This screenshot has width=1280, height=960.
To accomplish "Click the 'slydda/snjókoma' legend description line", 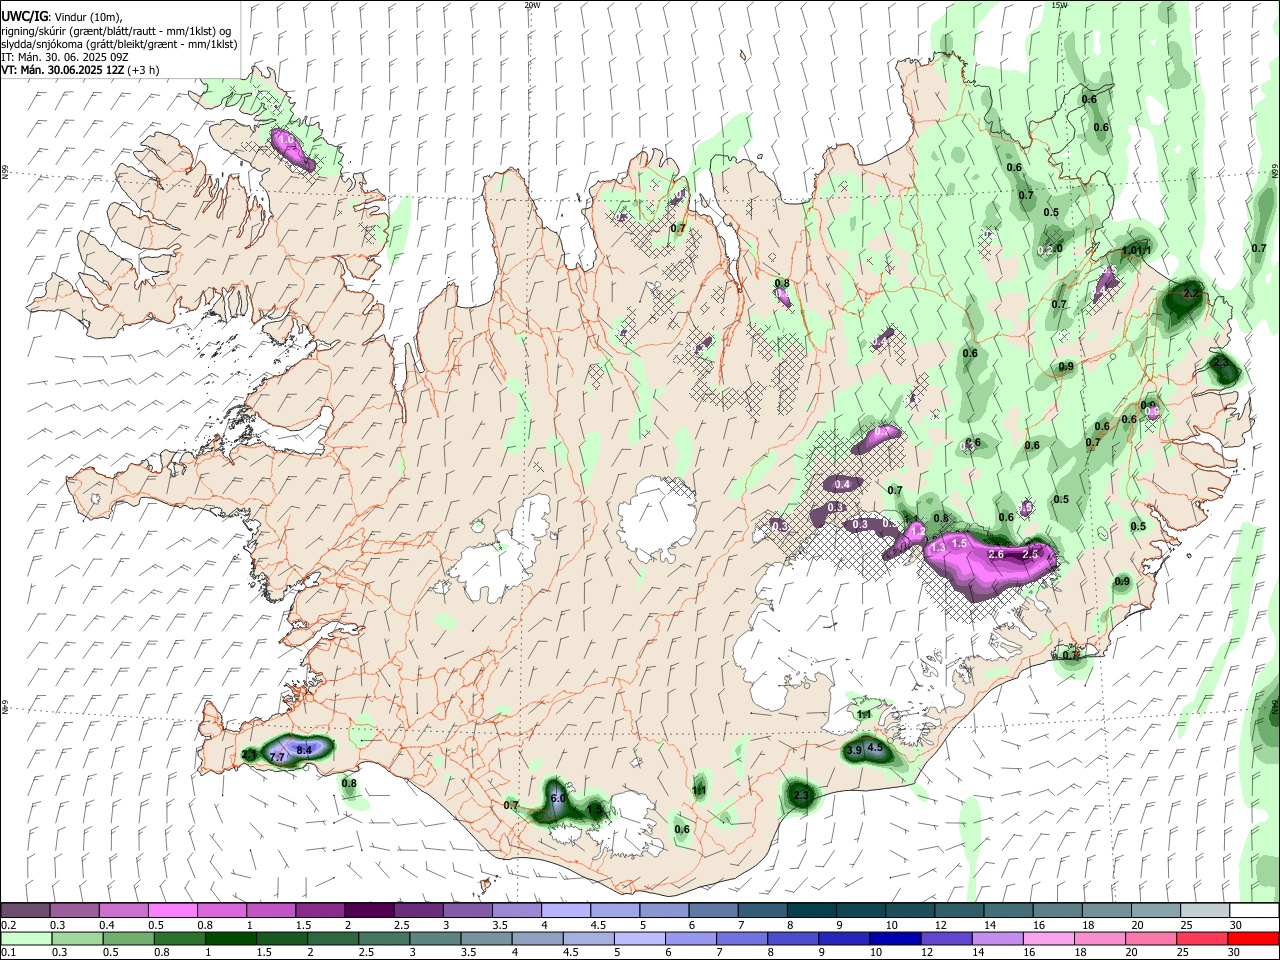I will pyautogui.click(x=119, y=44).
